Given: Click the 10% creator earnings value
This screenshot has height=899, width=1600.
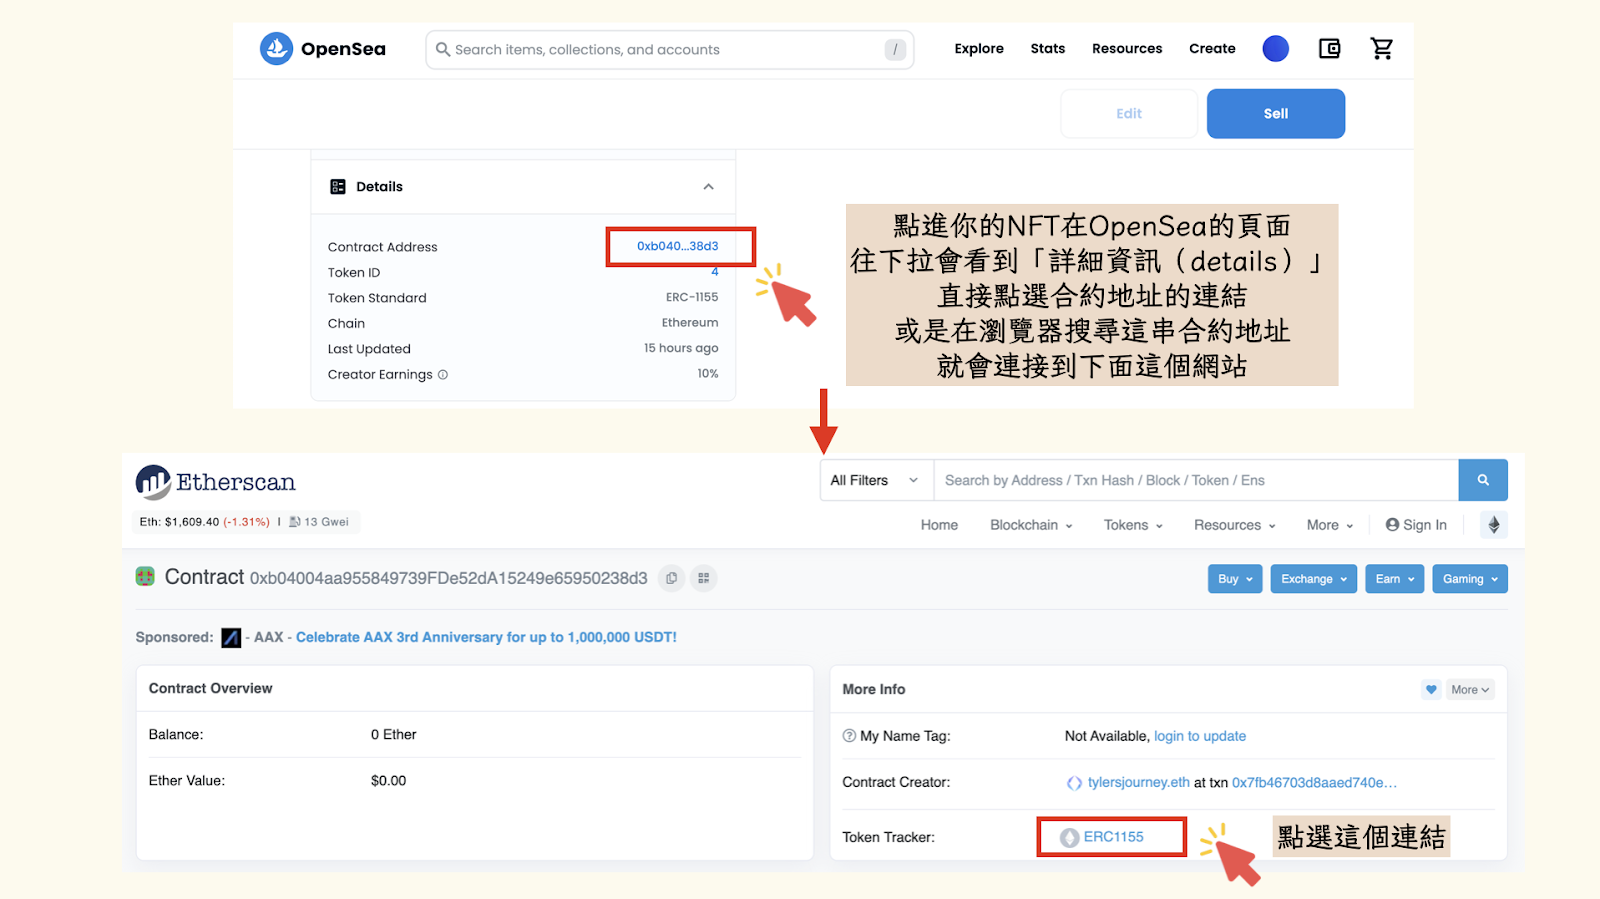Looking at the screenshot, I should [708, 374].
